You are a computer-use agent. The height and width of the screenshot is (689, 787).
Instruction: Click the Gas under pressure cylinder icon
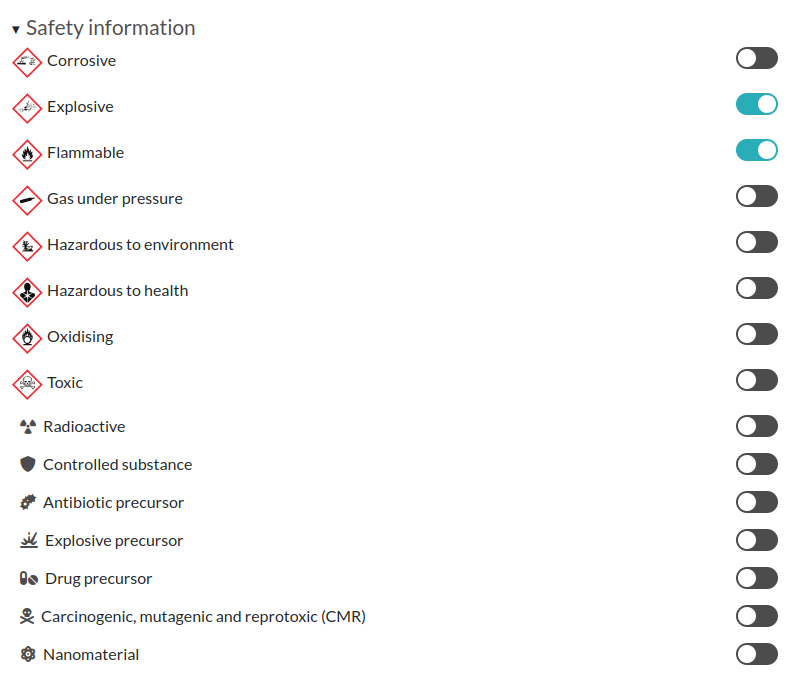point(27,200)
